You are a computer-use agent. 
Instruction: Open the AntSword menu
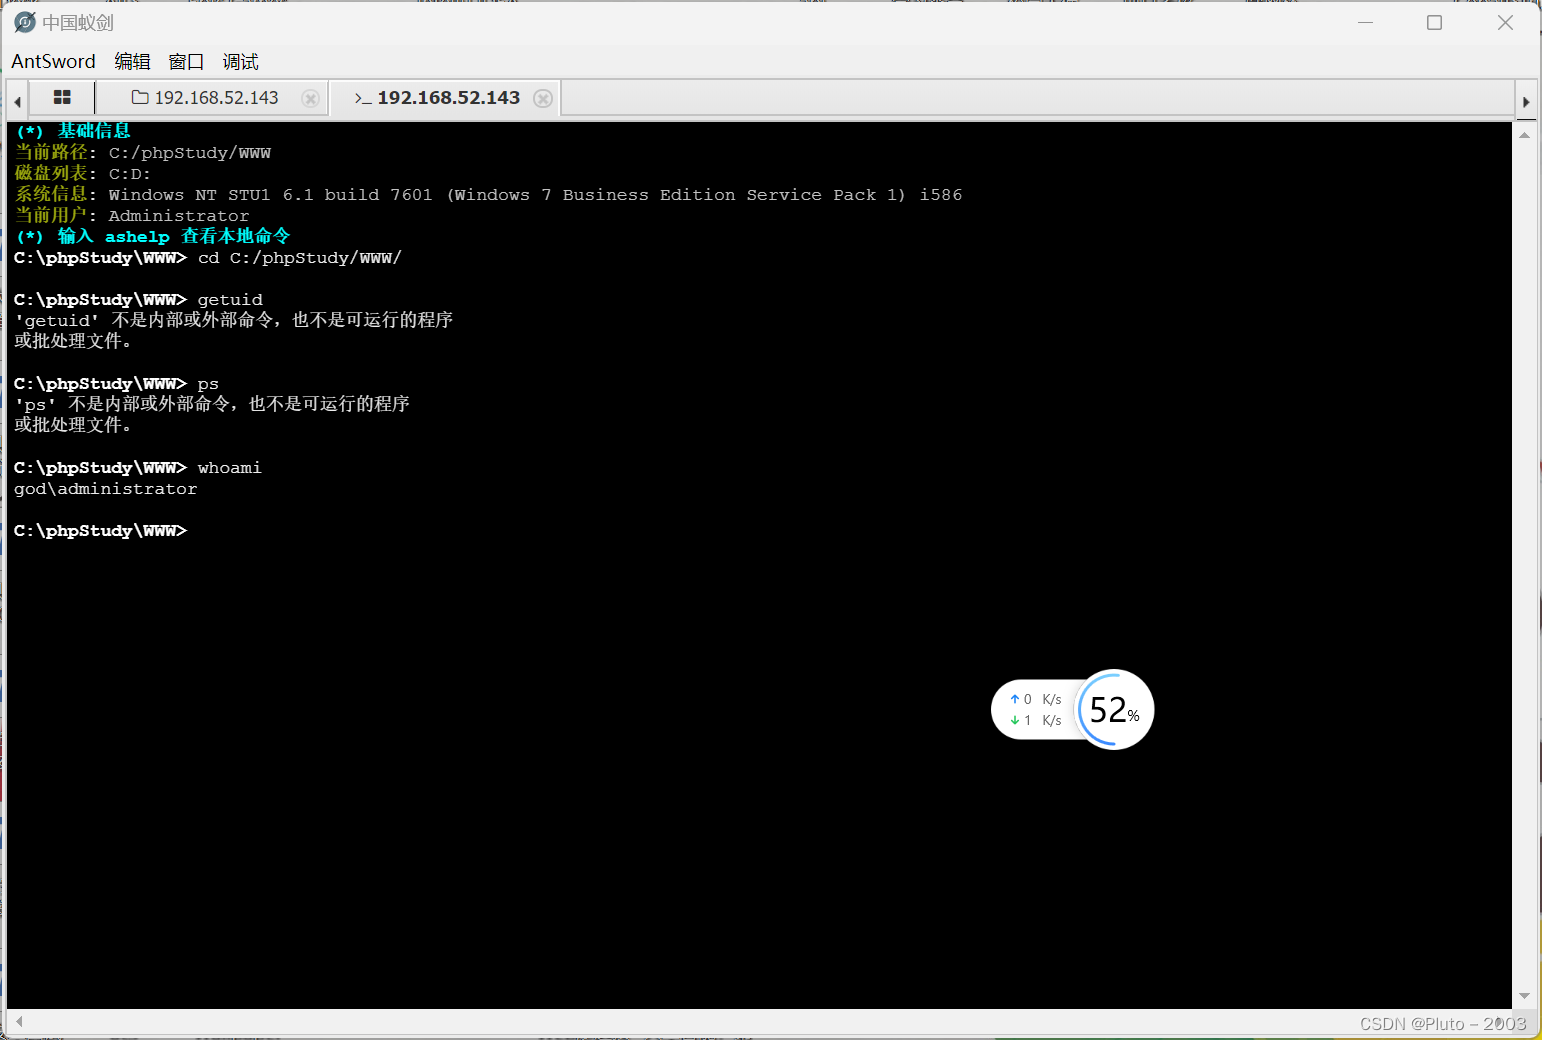[x=53, y=61]
